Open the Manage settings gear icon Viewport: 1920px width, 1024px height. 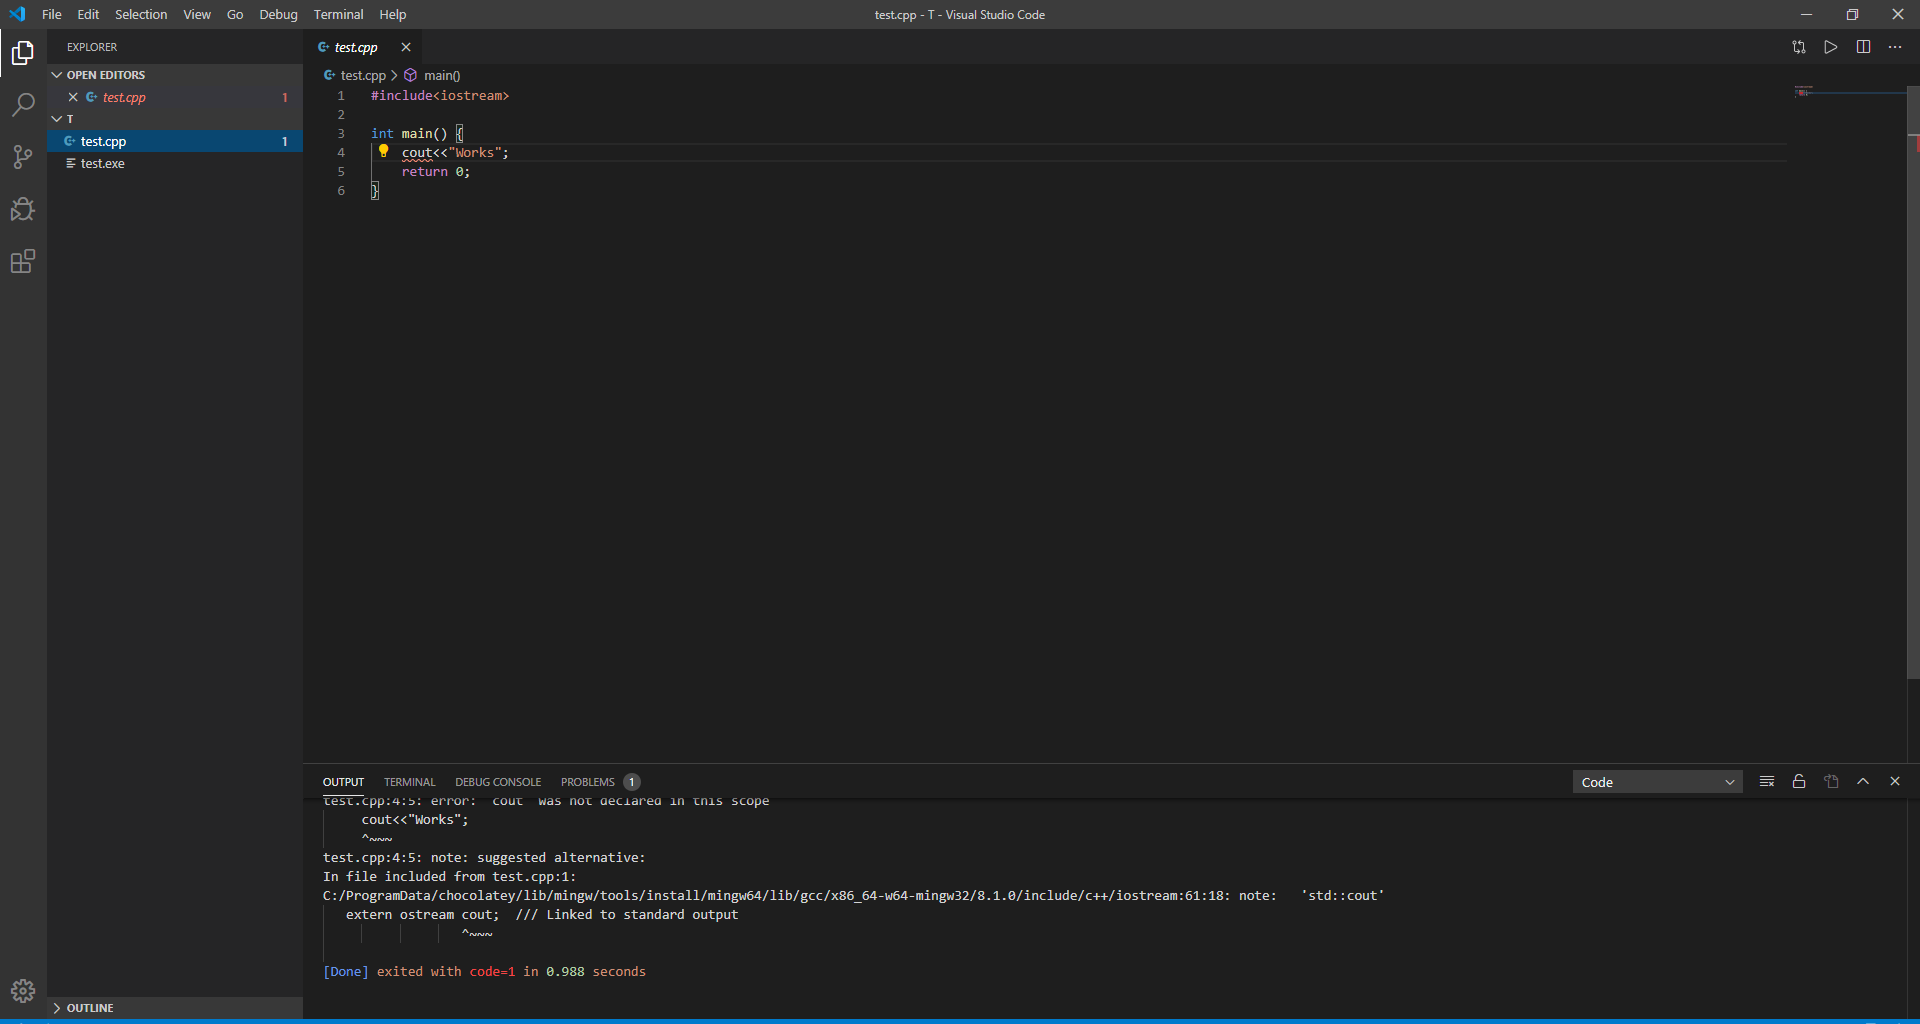(x=22, y=991)
